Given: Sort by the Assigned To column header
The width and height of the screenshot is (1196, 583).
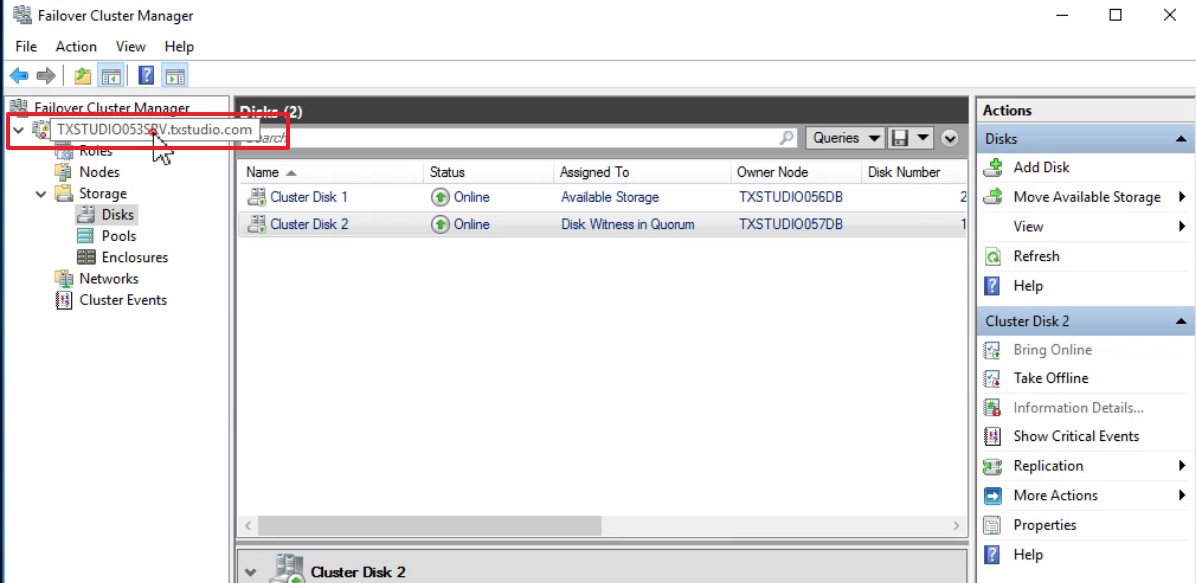Looking at the screenshot, I should pyautogui.click(x=641, y=172).
